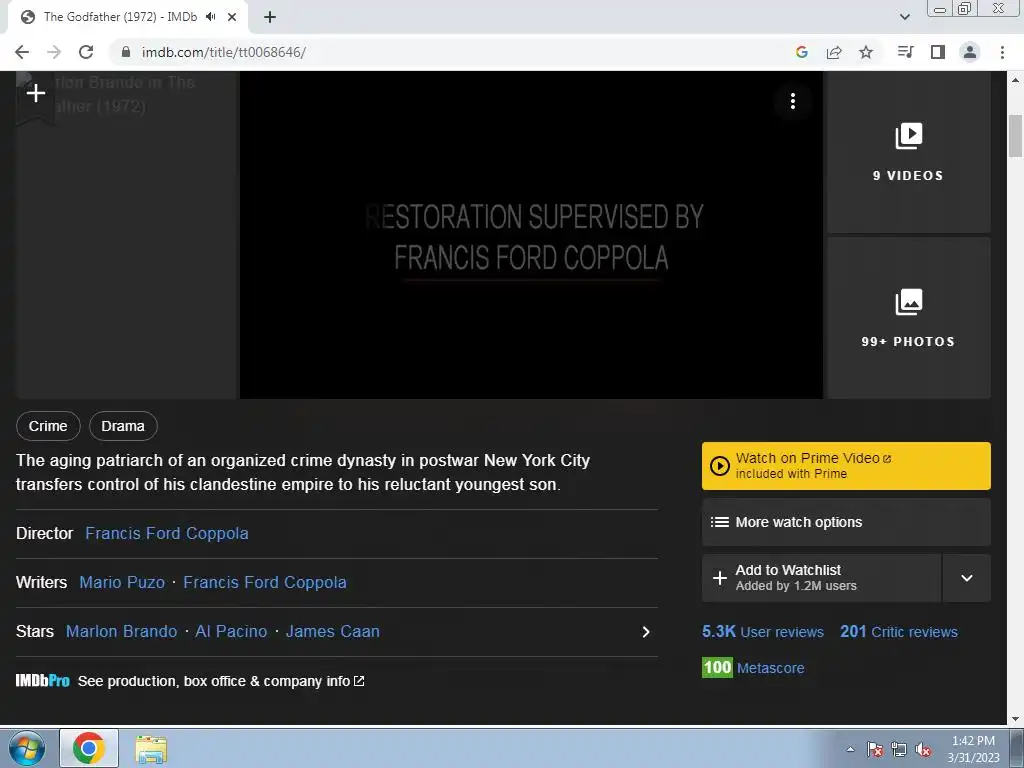Screen dimensions: 1024x768
Task: Click the muted volume tray icon
Action: tap(923, 749)
